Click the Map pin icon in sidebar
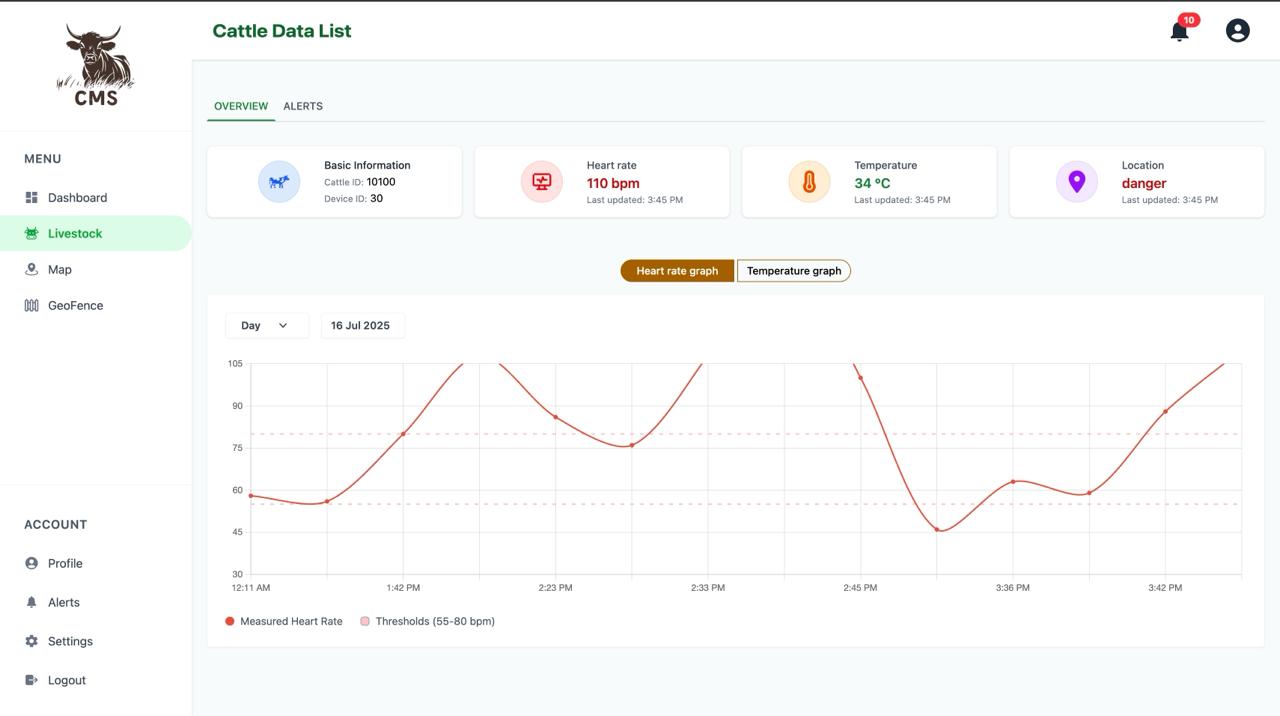This screenshot has width=1280, height=716. pos(31,270)
